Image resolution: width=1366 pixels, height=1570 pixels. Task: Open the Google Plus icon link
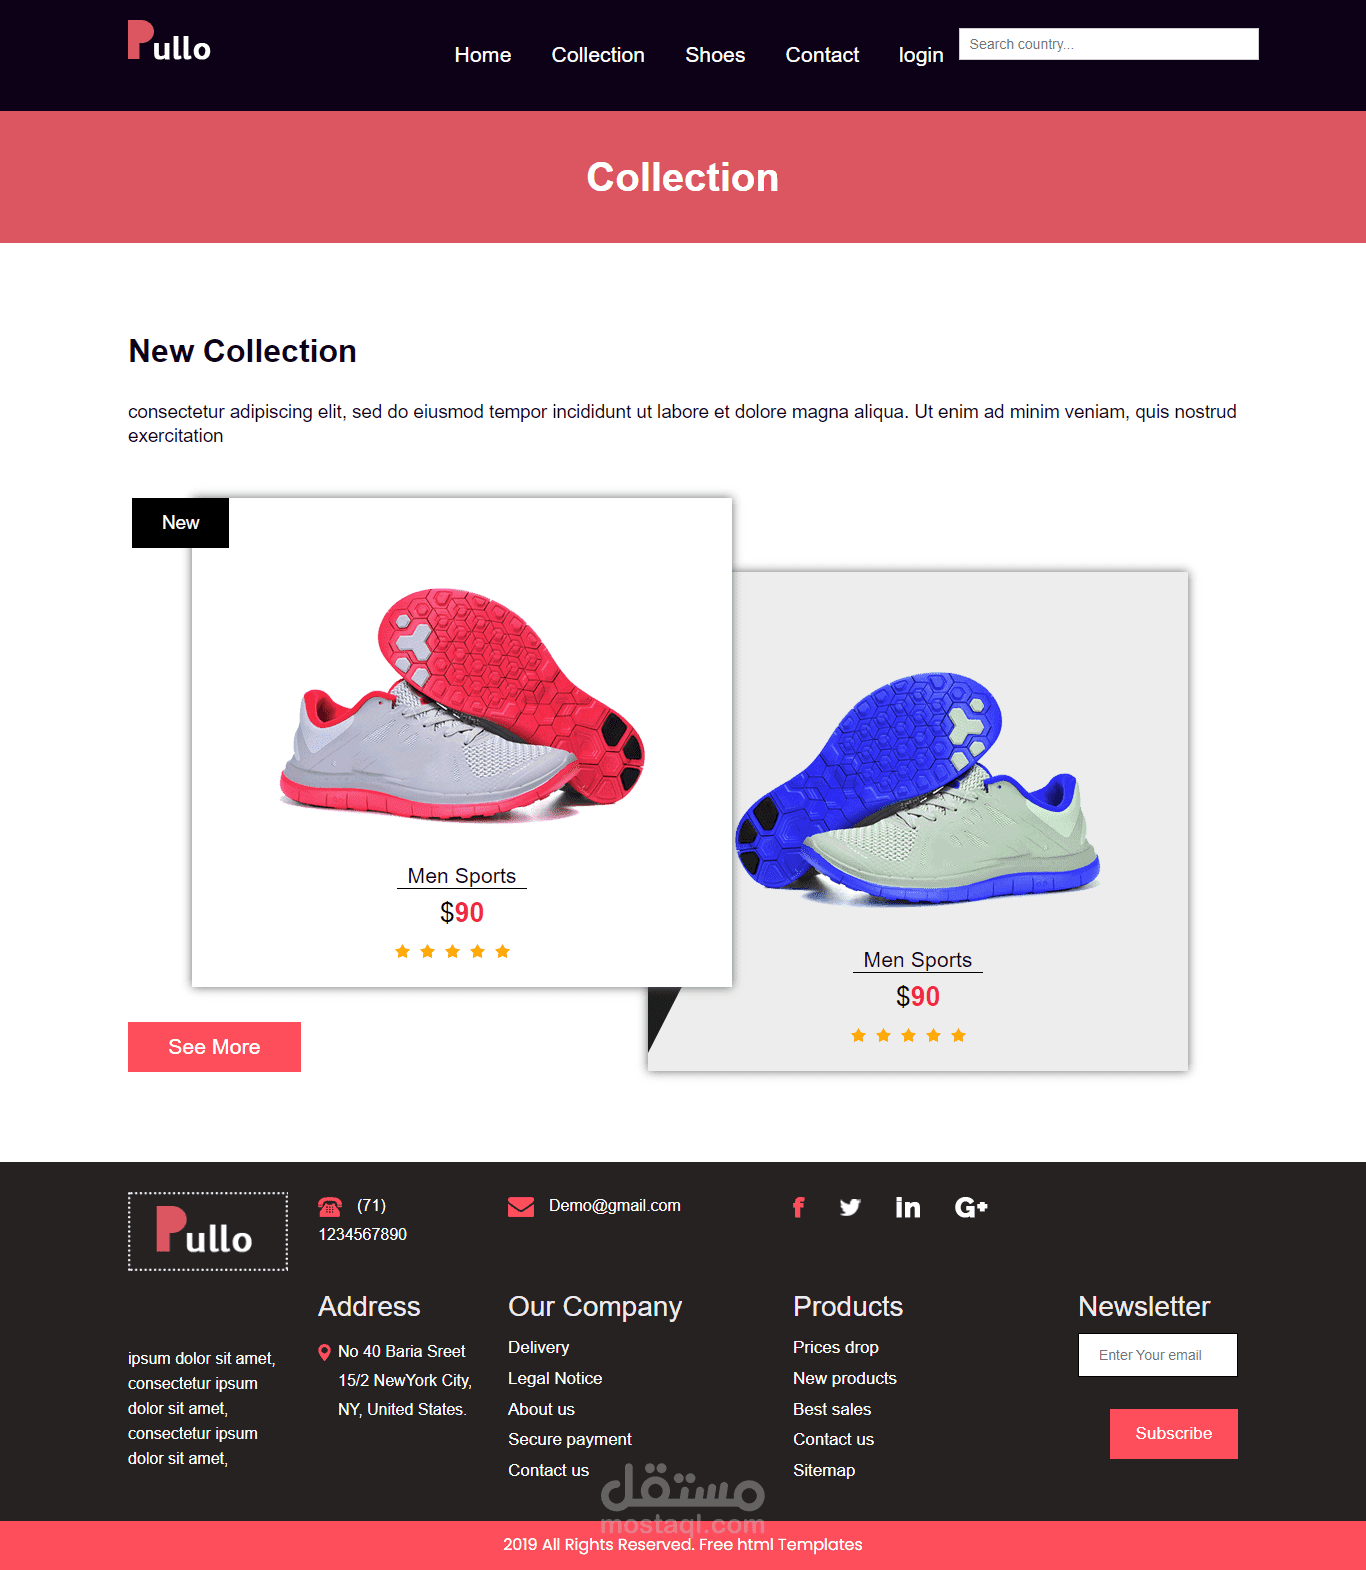(x=971, y=1207)
